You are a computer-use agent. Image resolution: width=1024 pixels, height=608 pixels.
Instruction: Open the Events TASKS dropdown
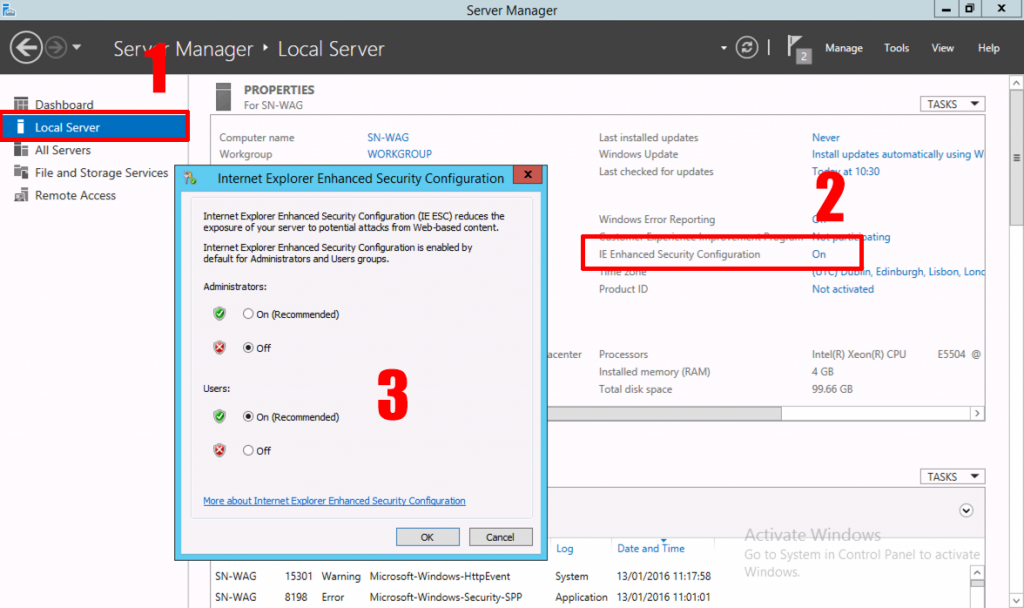click(951, 477)
